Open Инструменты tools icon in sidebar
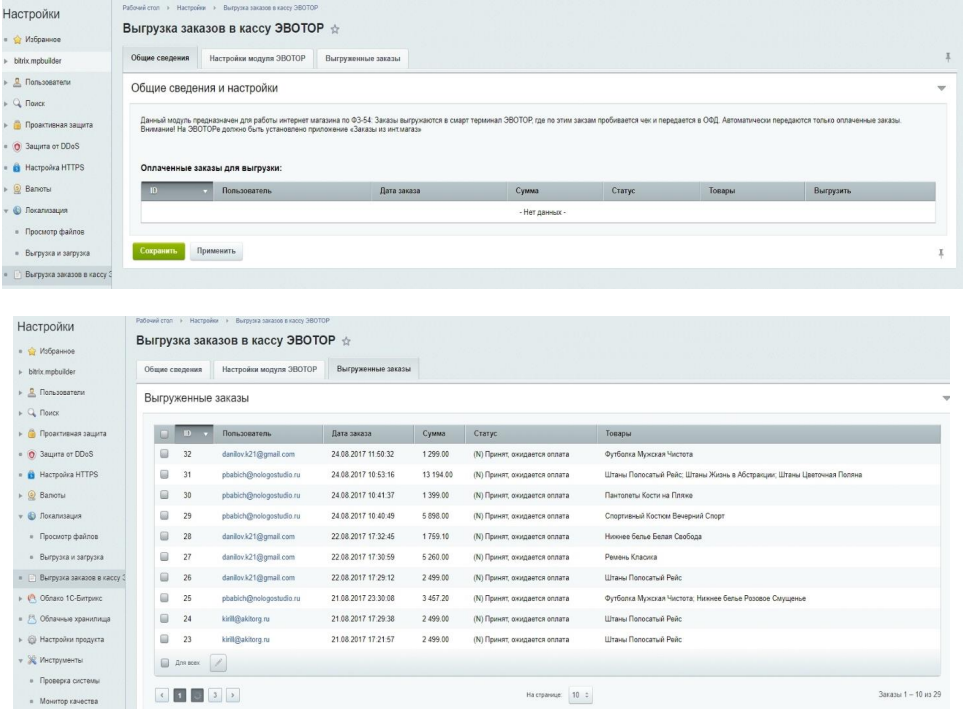 coord(32,660)
